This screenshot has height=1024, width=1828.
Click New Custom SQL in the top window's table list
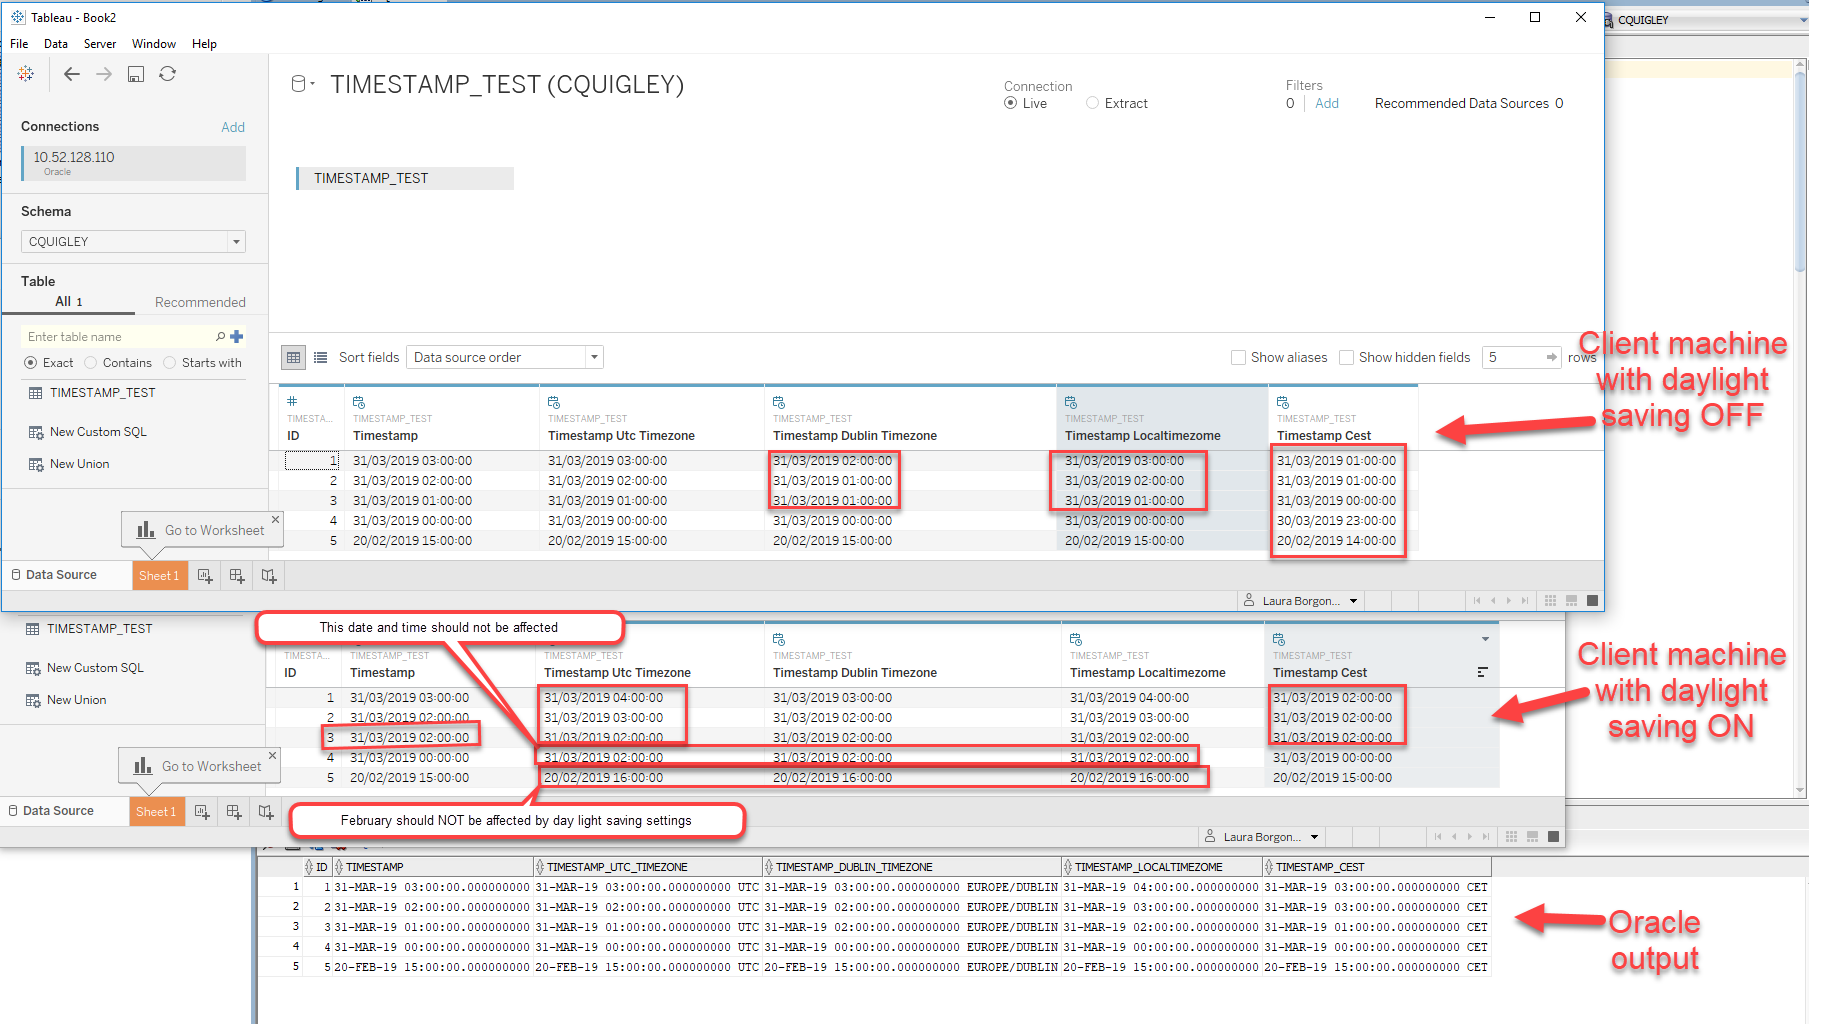98,432
